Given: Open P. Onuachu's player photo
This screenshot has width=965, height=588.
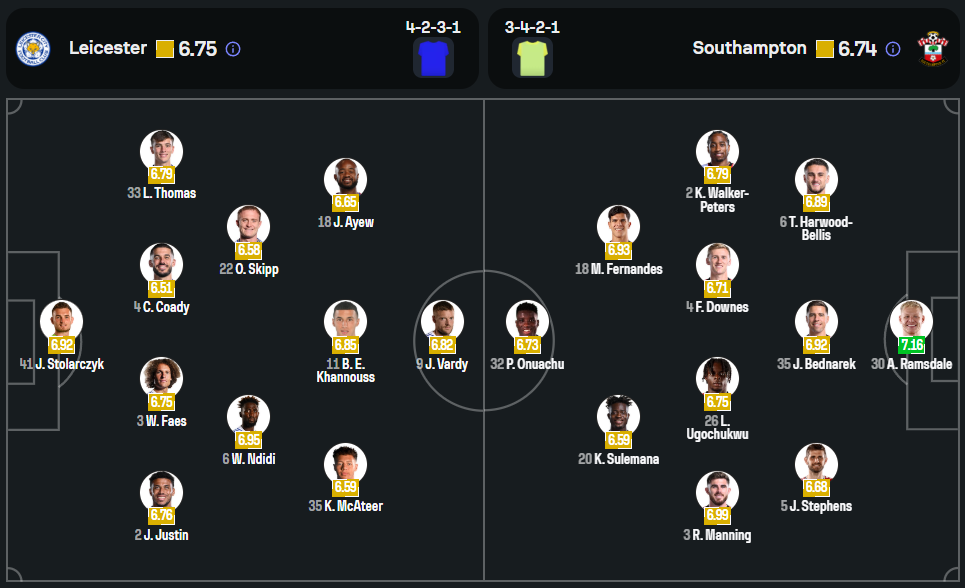Looking at the screenshot, I should point(528,322).
